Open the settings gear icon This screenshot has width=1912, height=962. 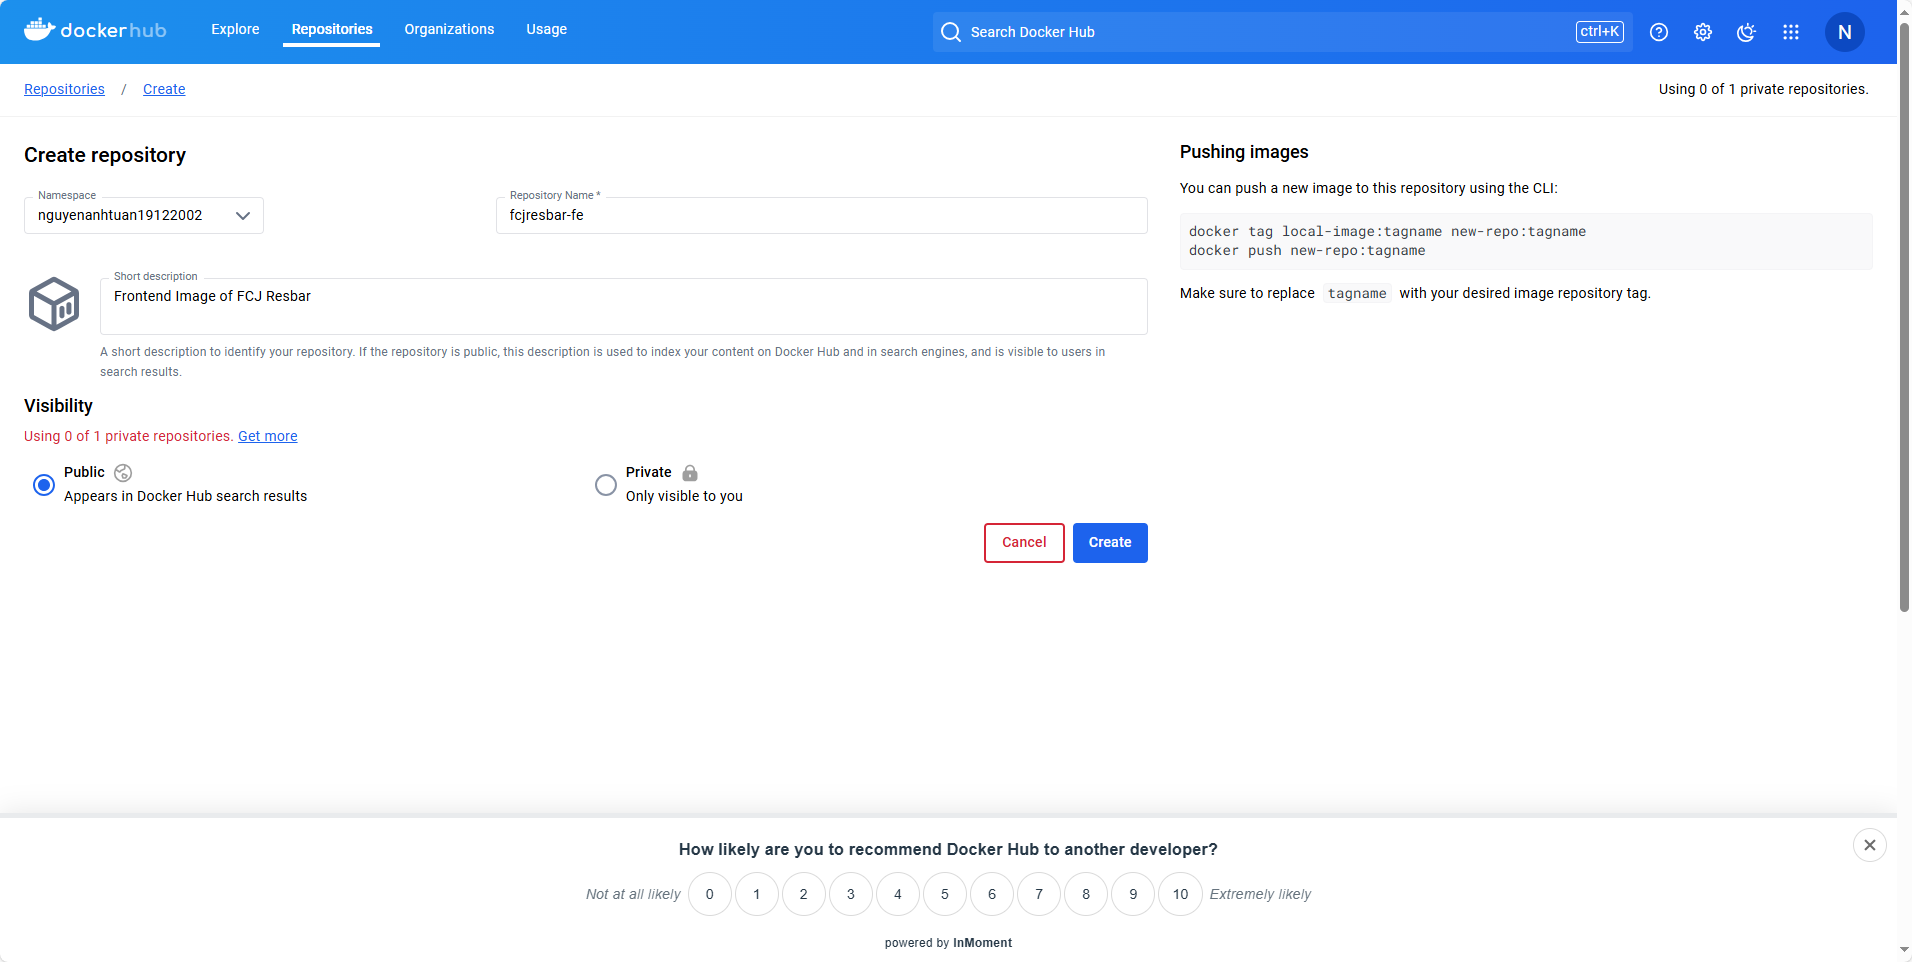pyautogui.click(x=1703, y=32)
